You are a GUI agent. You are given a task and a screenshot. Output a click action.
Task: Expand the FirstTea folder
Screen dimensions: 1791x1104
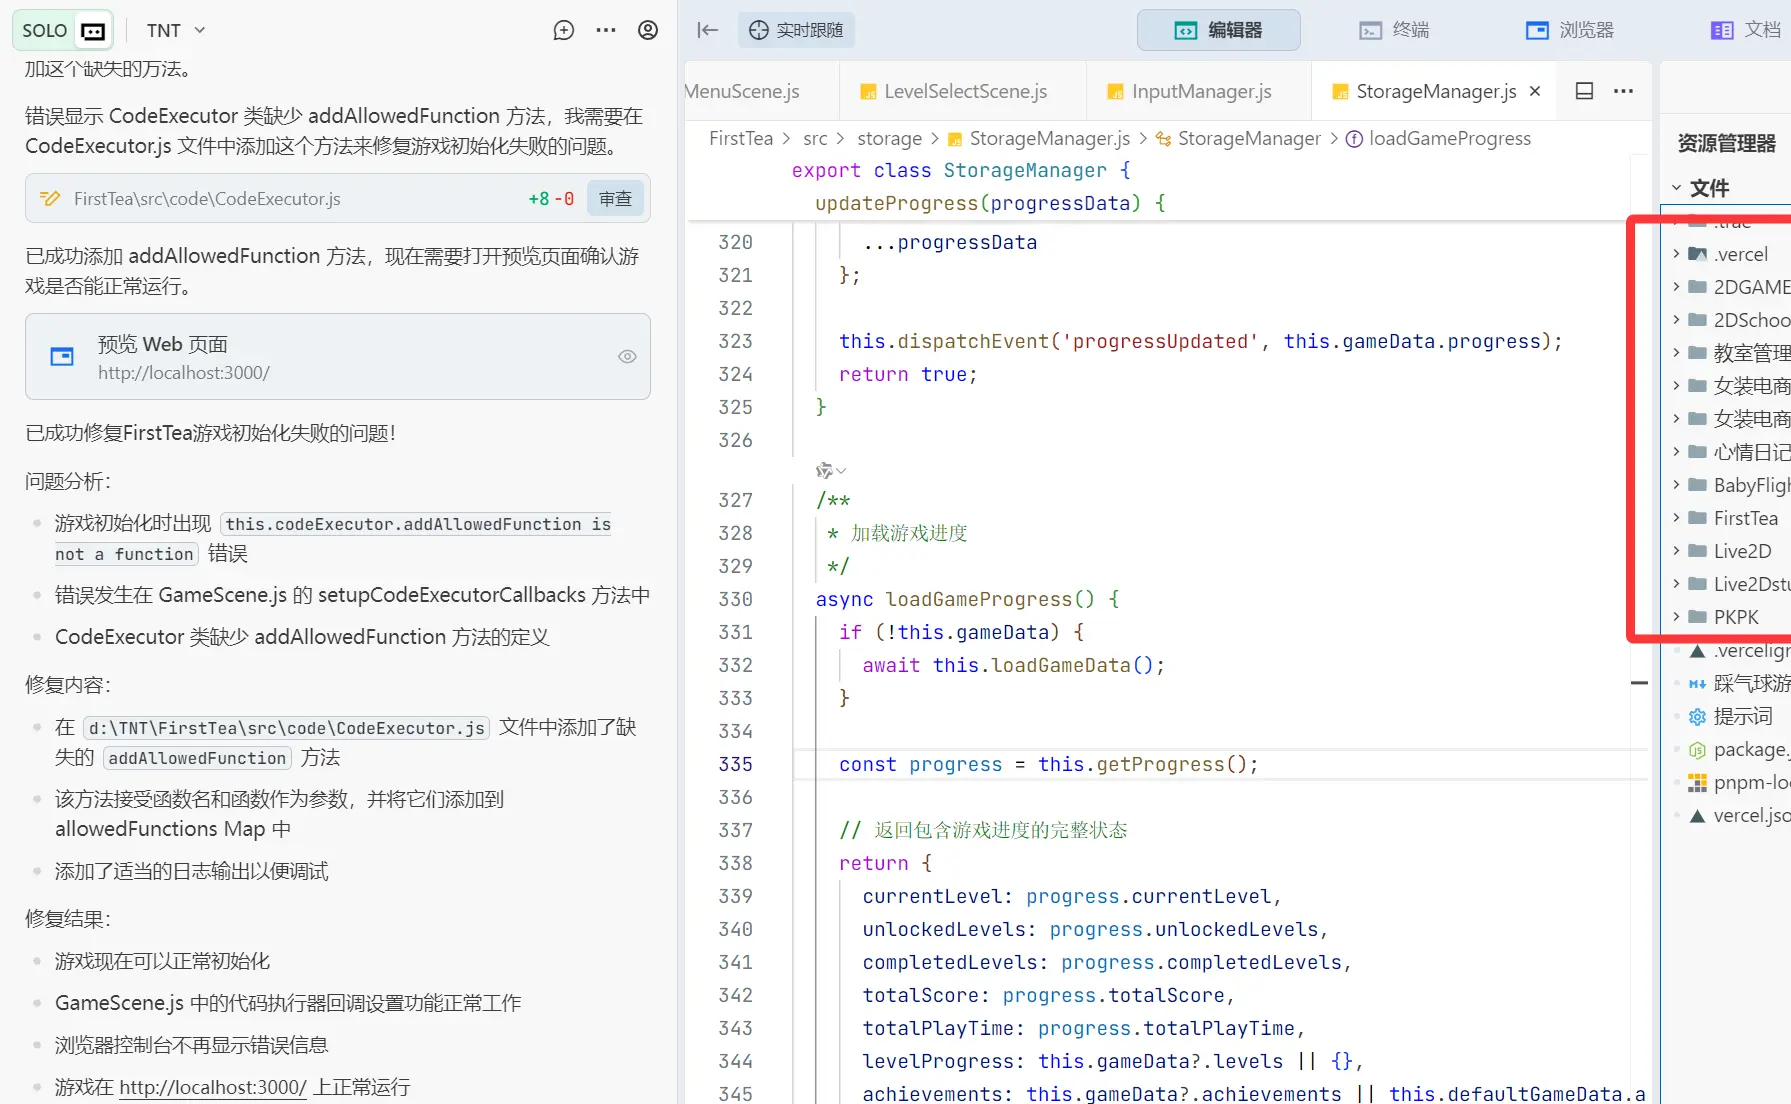[1745, 518]
